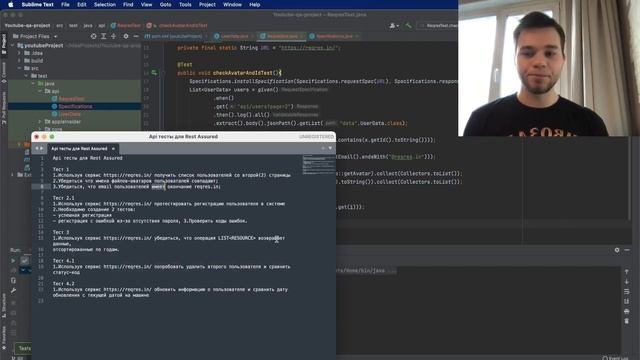Open the Sublime Text application menu
Viewport: 640px width, 360px height.
[38, 4]
